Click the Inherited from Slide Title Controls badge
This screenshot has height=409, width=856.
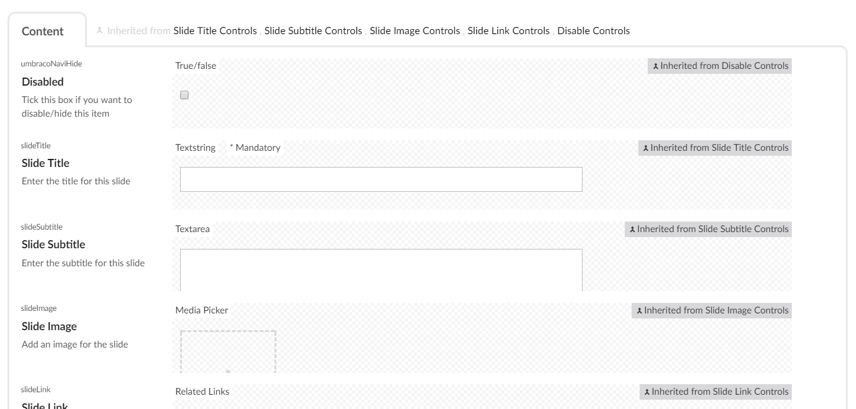click(x=715, y=148)
